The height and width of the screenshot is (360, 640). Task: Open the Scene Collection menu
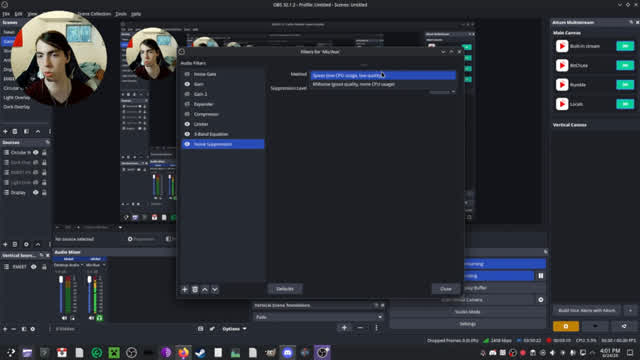tap(93, 14)
